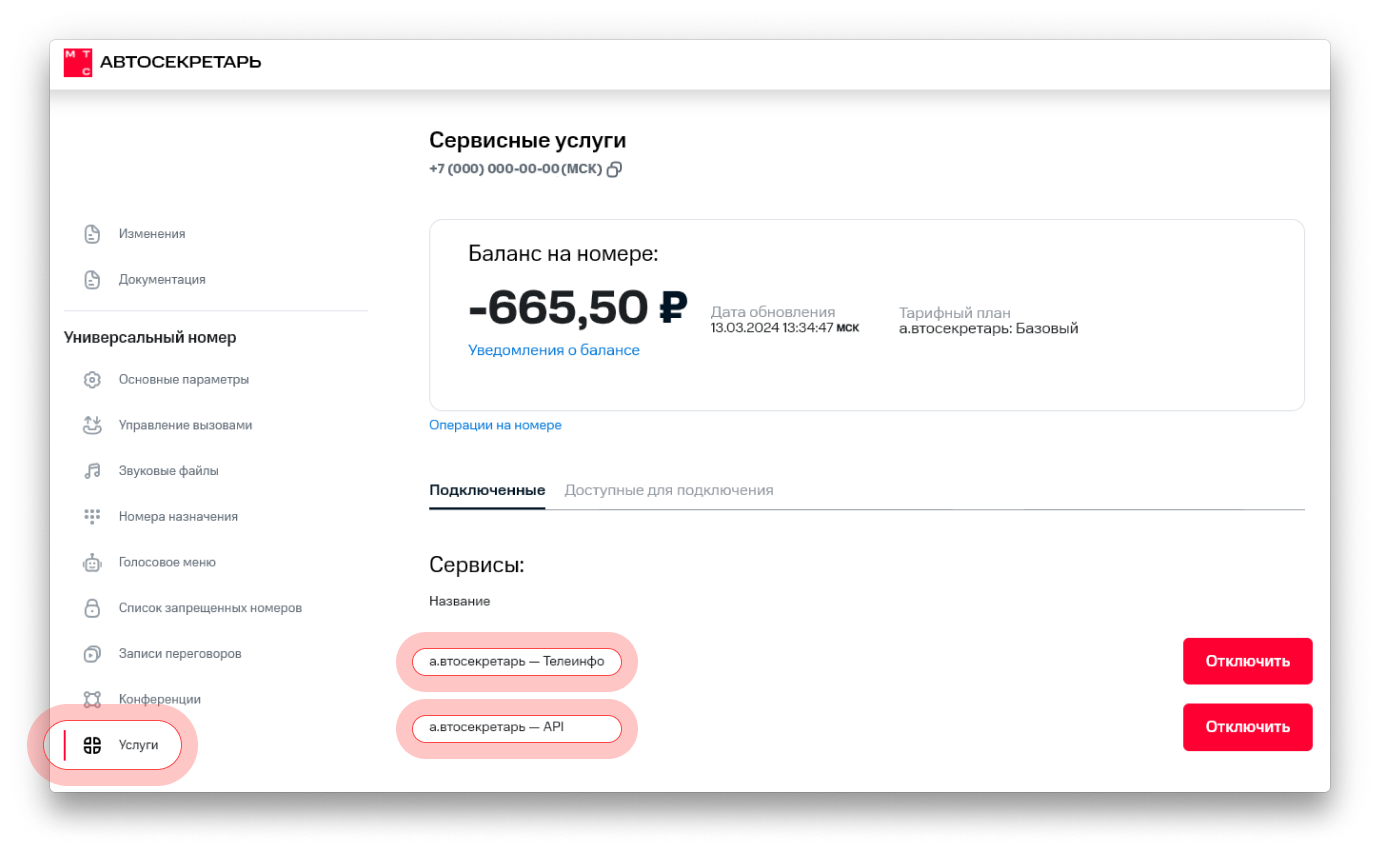
Task: Click the Основные параметры gear icon
Action: pos(92,380)
